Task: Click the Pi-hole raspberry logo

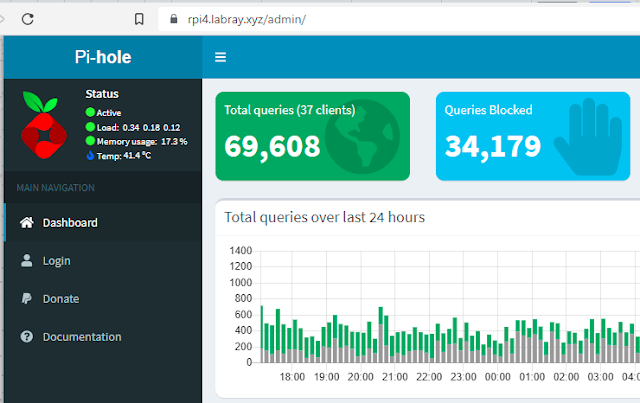Action: 44,125
